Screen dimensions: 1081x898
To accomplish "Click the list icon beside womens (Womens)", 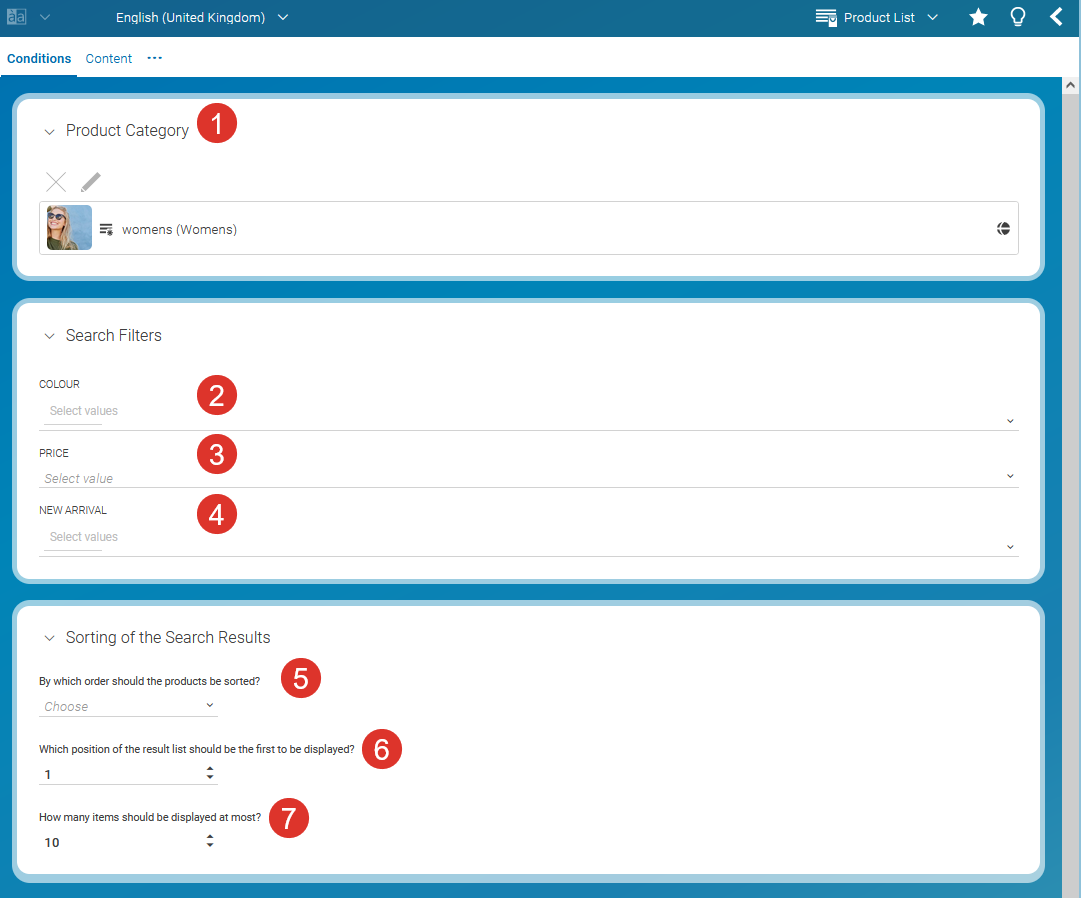I will click(106, 228).
